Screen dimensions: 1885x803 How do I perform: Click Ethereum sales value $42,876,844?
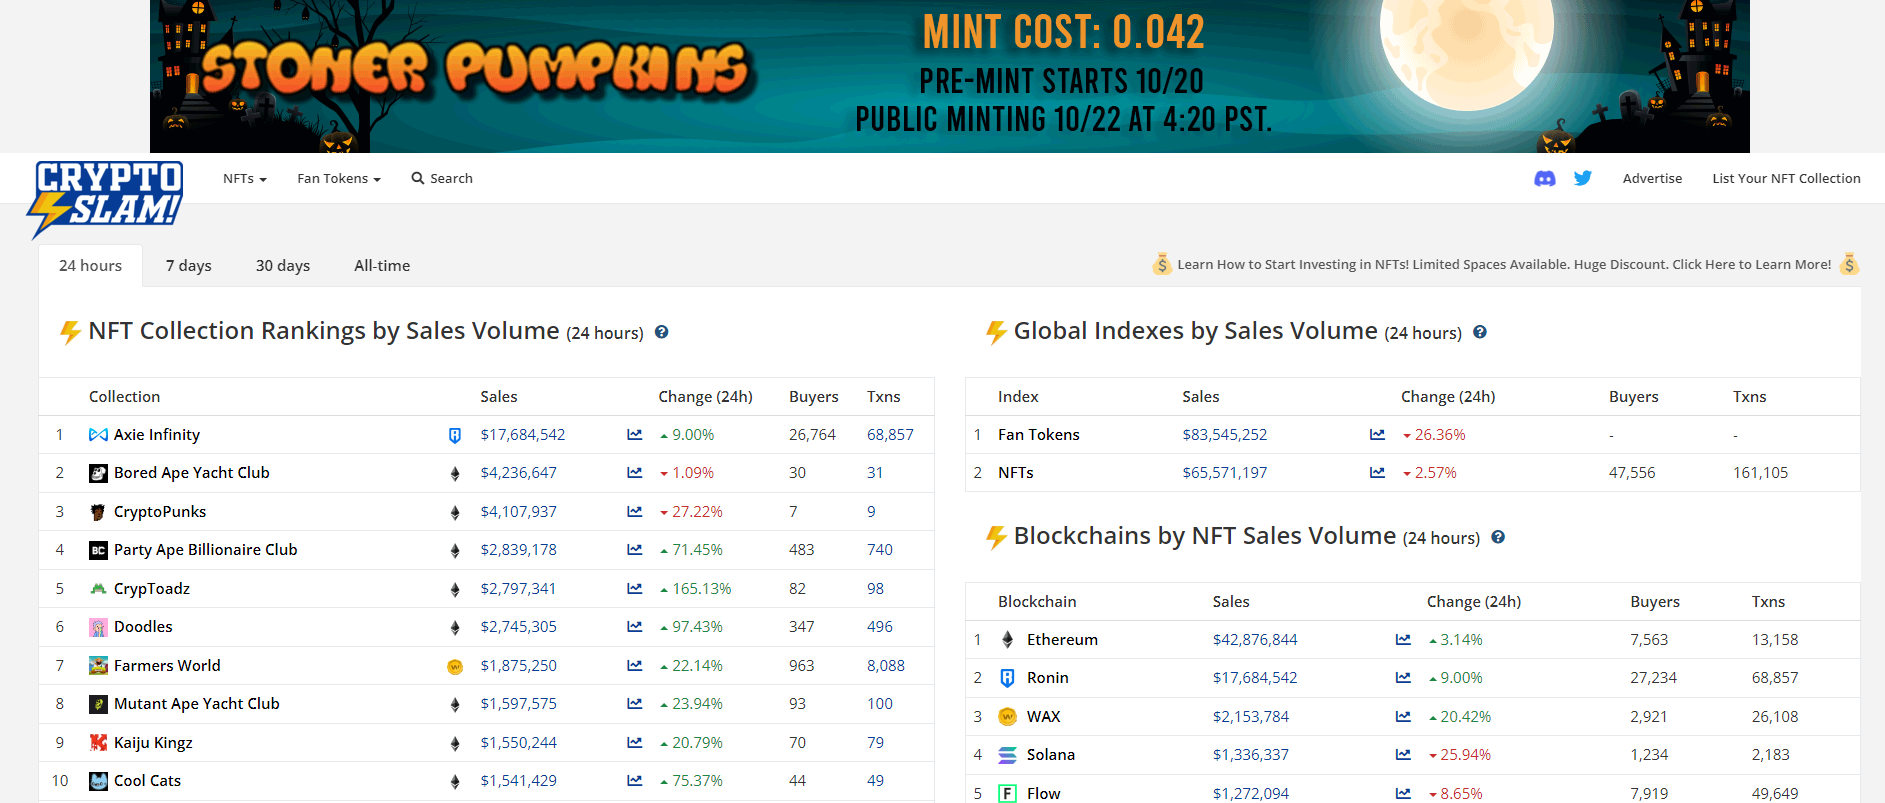point(1255,640)
